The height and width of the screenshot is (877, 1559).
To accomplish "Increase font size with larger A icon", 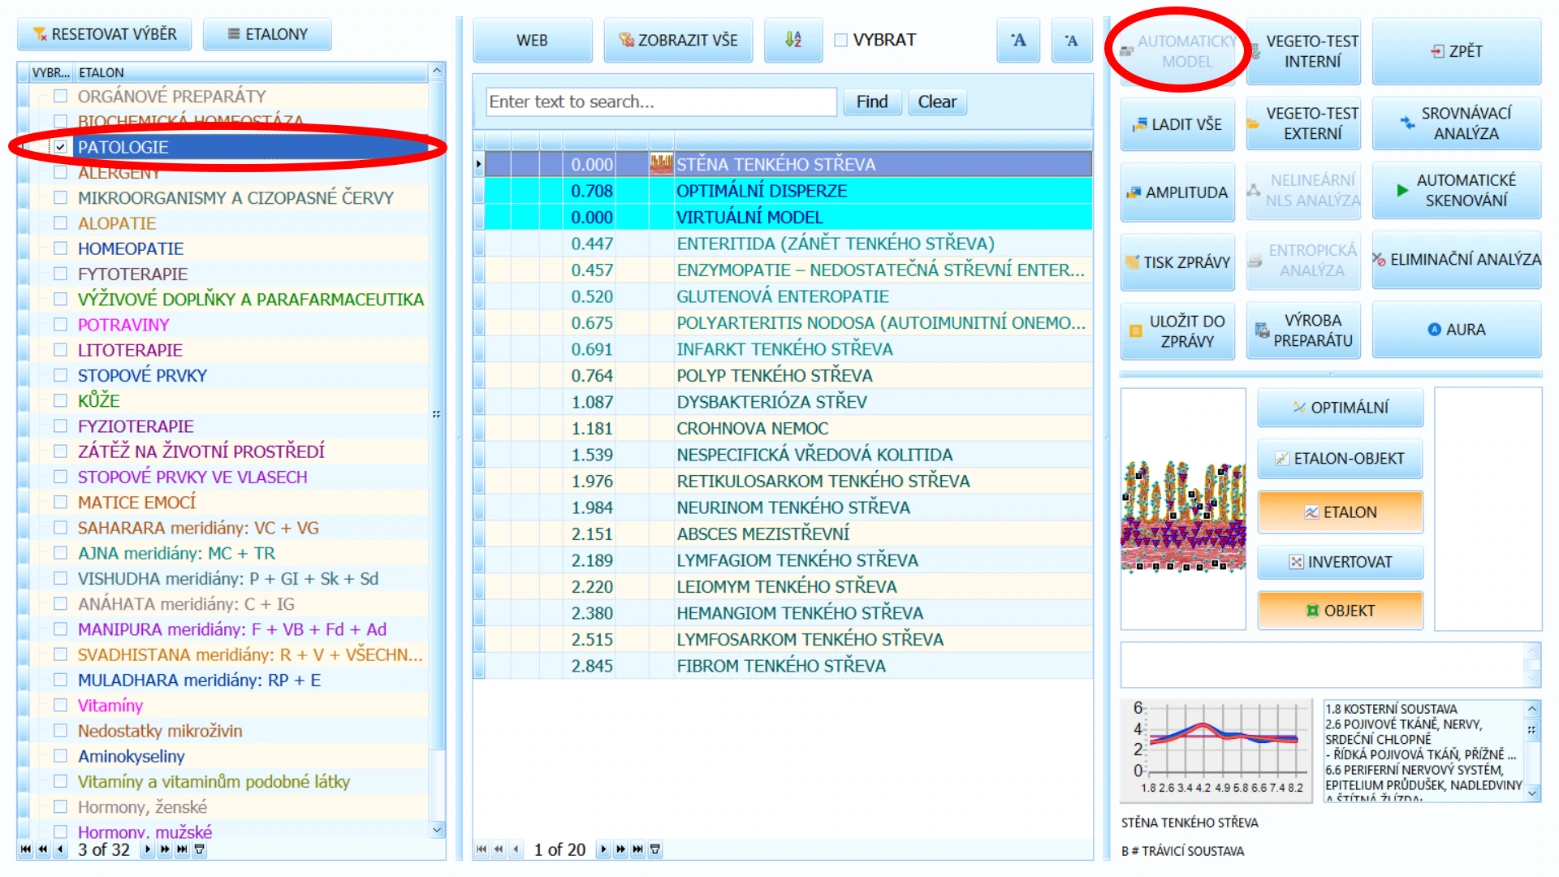I will pyautogui.click(x=1018, y=40).
